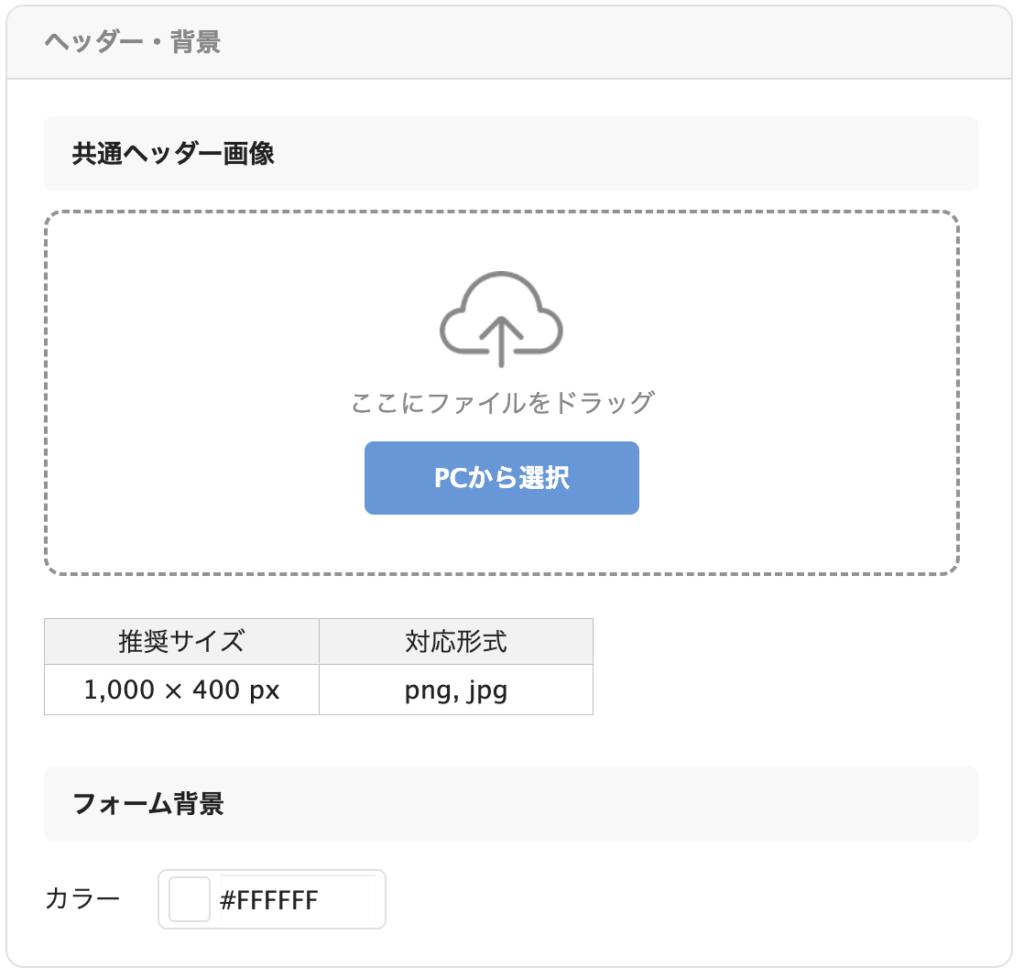Click the 対応形式 table header
The image size is (1024, 978).
(x=456, y=641)
